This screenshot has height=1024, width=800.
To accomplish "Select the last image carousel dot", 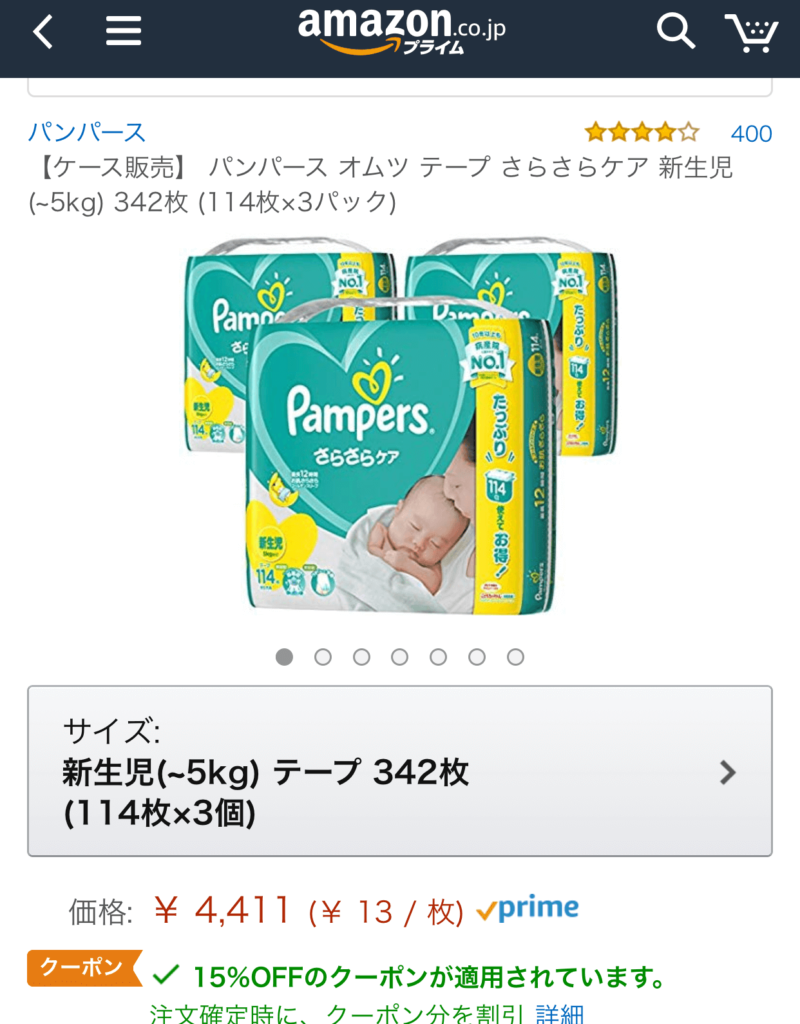I will pyautogui.click(x=515, y=657).
